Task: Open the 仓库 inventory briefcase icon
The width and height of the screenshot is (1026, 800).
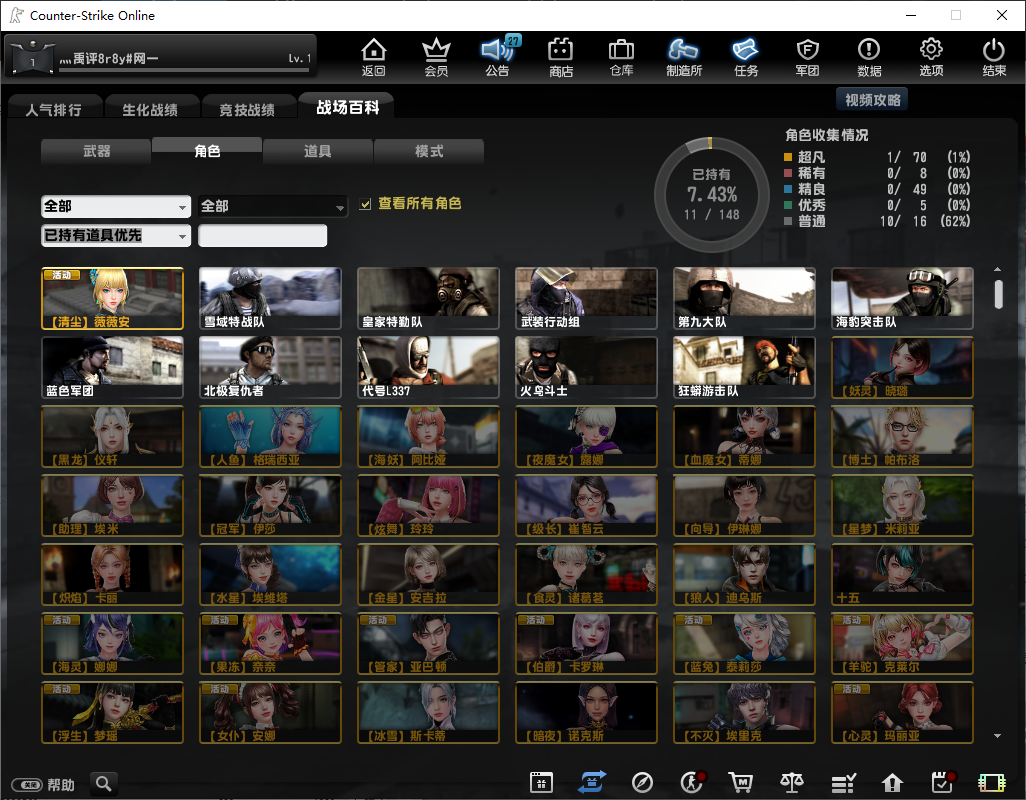Action: coord(622,57)
